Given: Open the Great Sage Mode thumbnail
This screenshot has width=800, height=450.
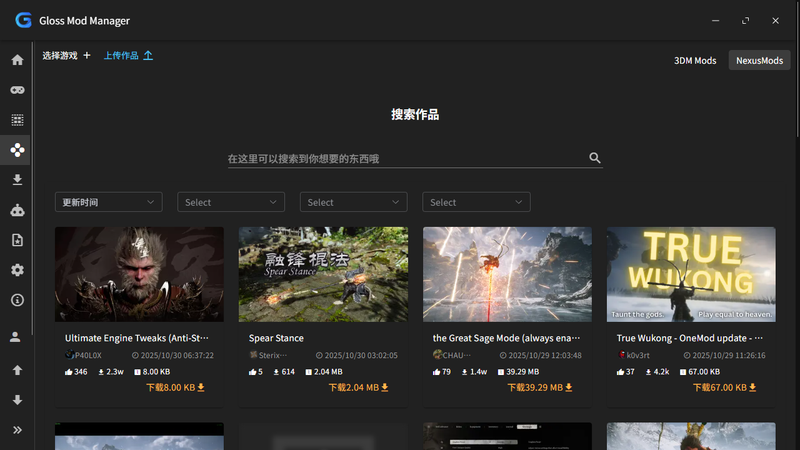Looking at the screenshot, I should (x=507, y=274).
